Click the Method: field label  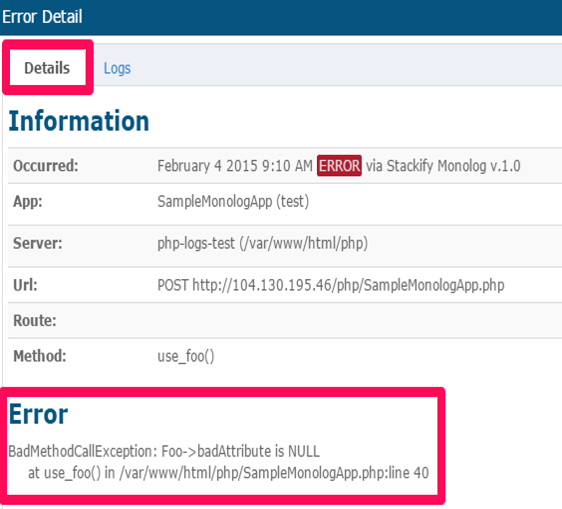[x=40, y=356]
